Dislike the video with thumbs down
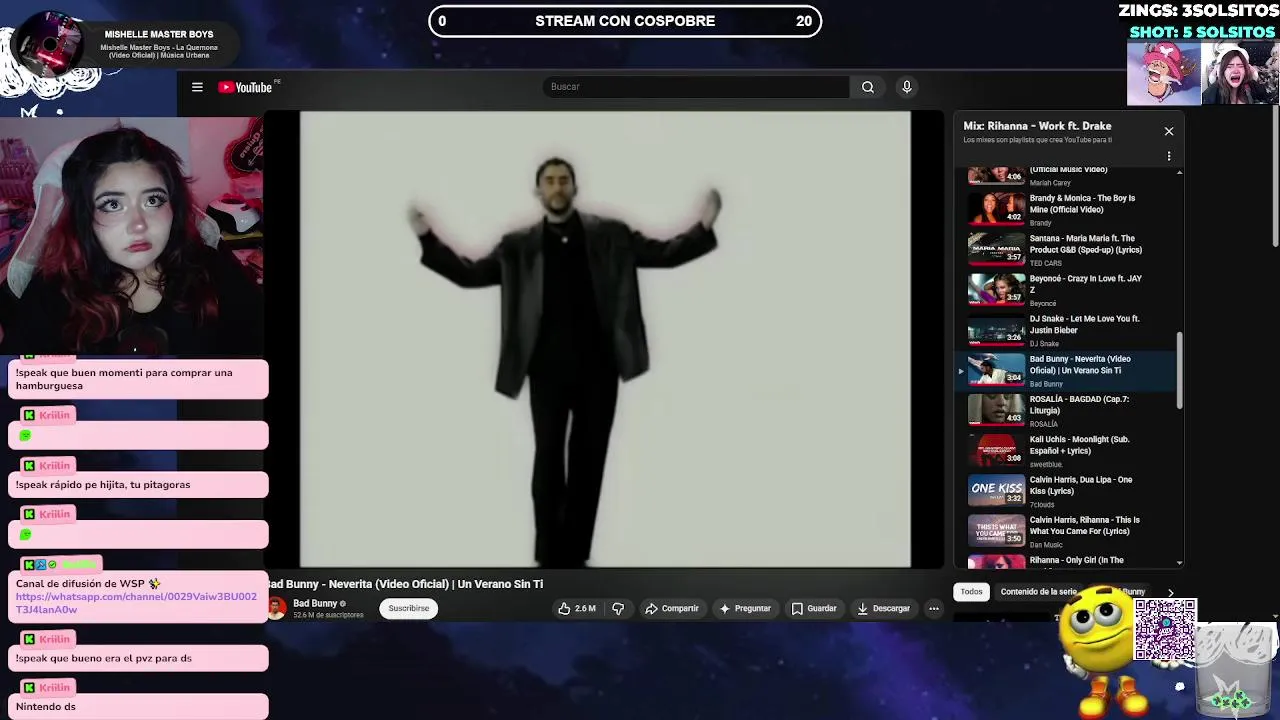The image size is (1280, 720). click(618, 608)
